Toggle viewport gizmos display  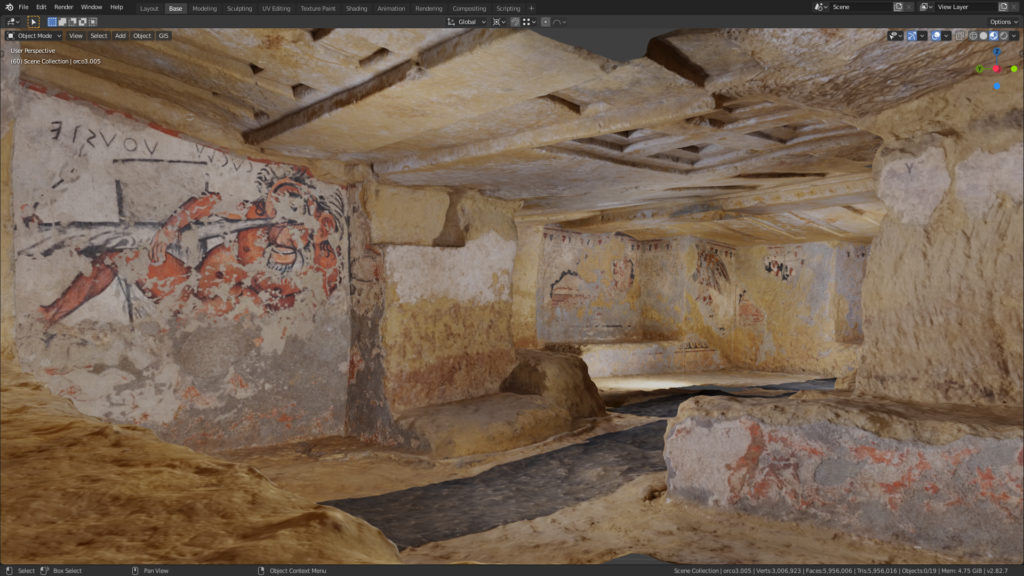[x=912, y=36]
